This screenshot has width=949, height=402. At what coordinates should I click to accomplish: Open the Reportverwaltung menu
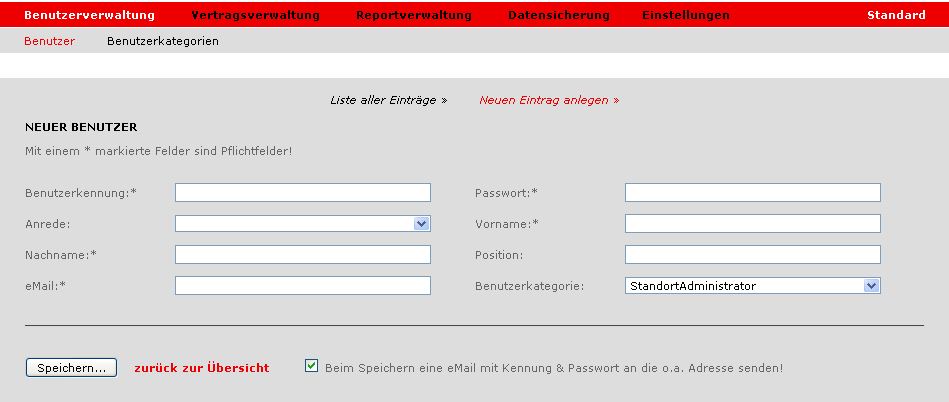tap(414, 15)
